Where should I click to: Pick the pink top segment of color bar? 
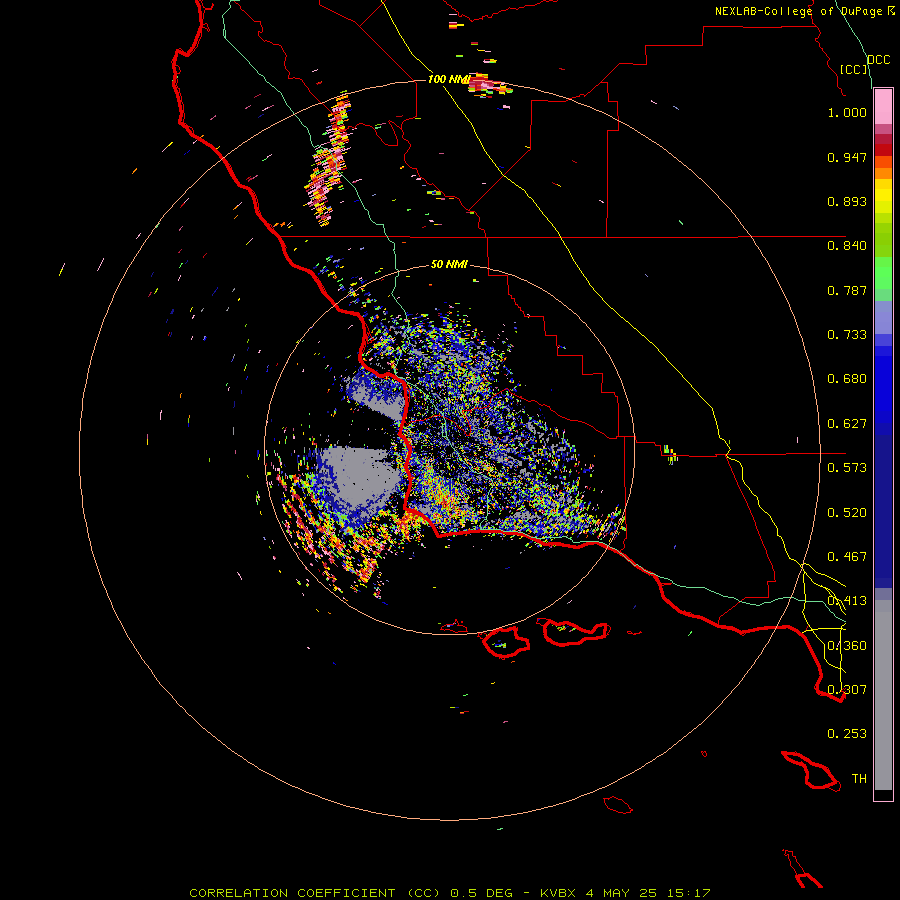coord(883,107)
